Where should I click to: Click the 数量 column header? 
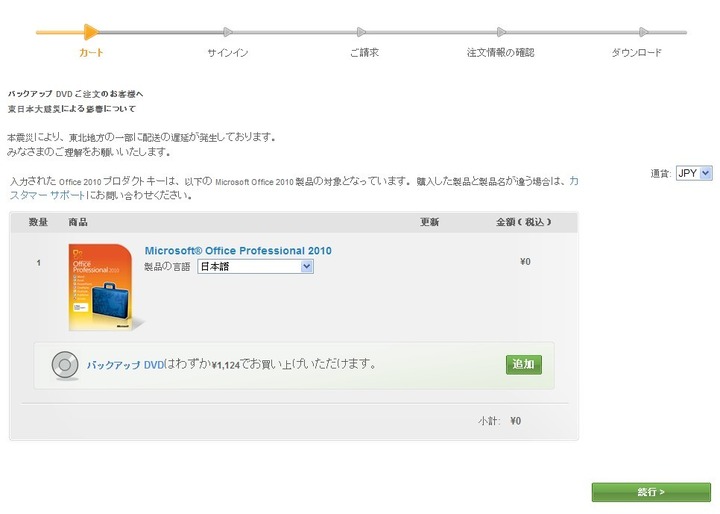click(x=38, y=222)
